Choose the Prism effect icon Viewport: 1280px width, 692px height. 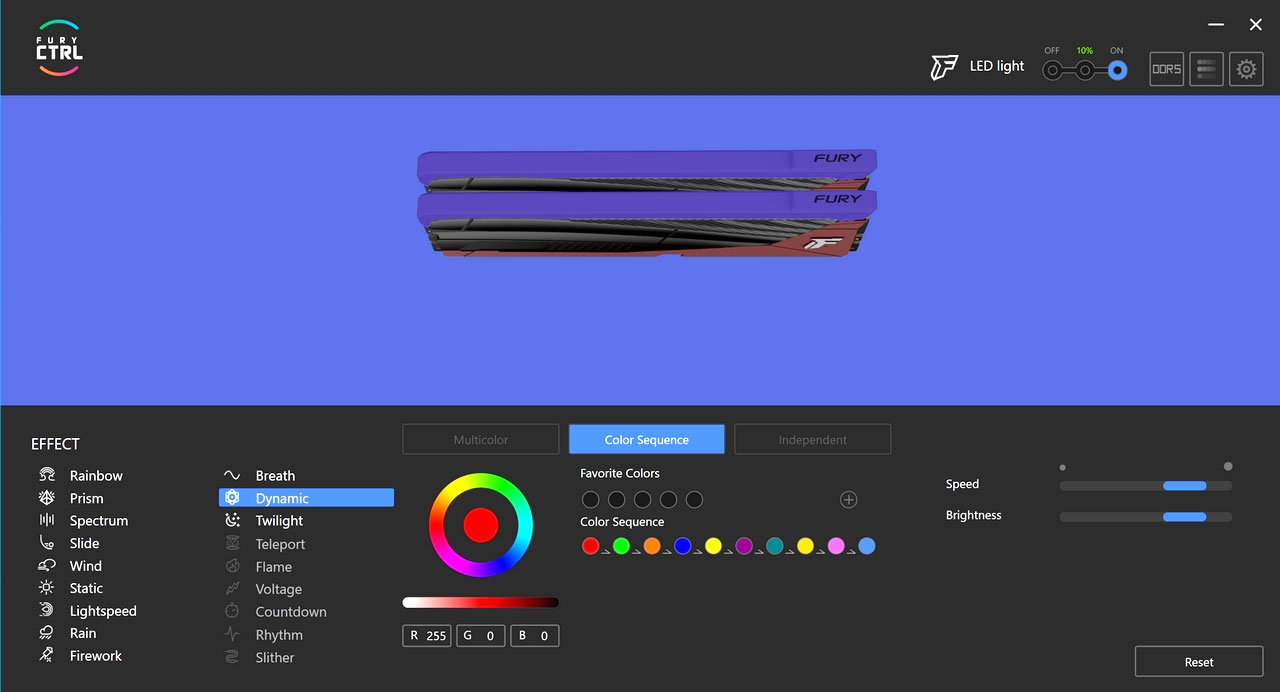(46, 498)
